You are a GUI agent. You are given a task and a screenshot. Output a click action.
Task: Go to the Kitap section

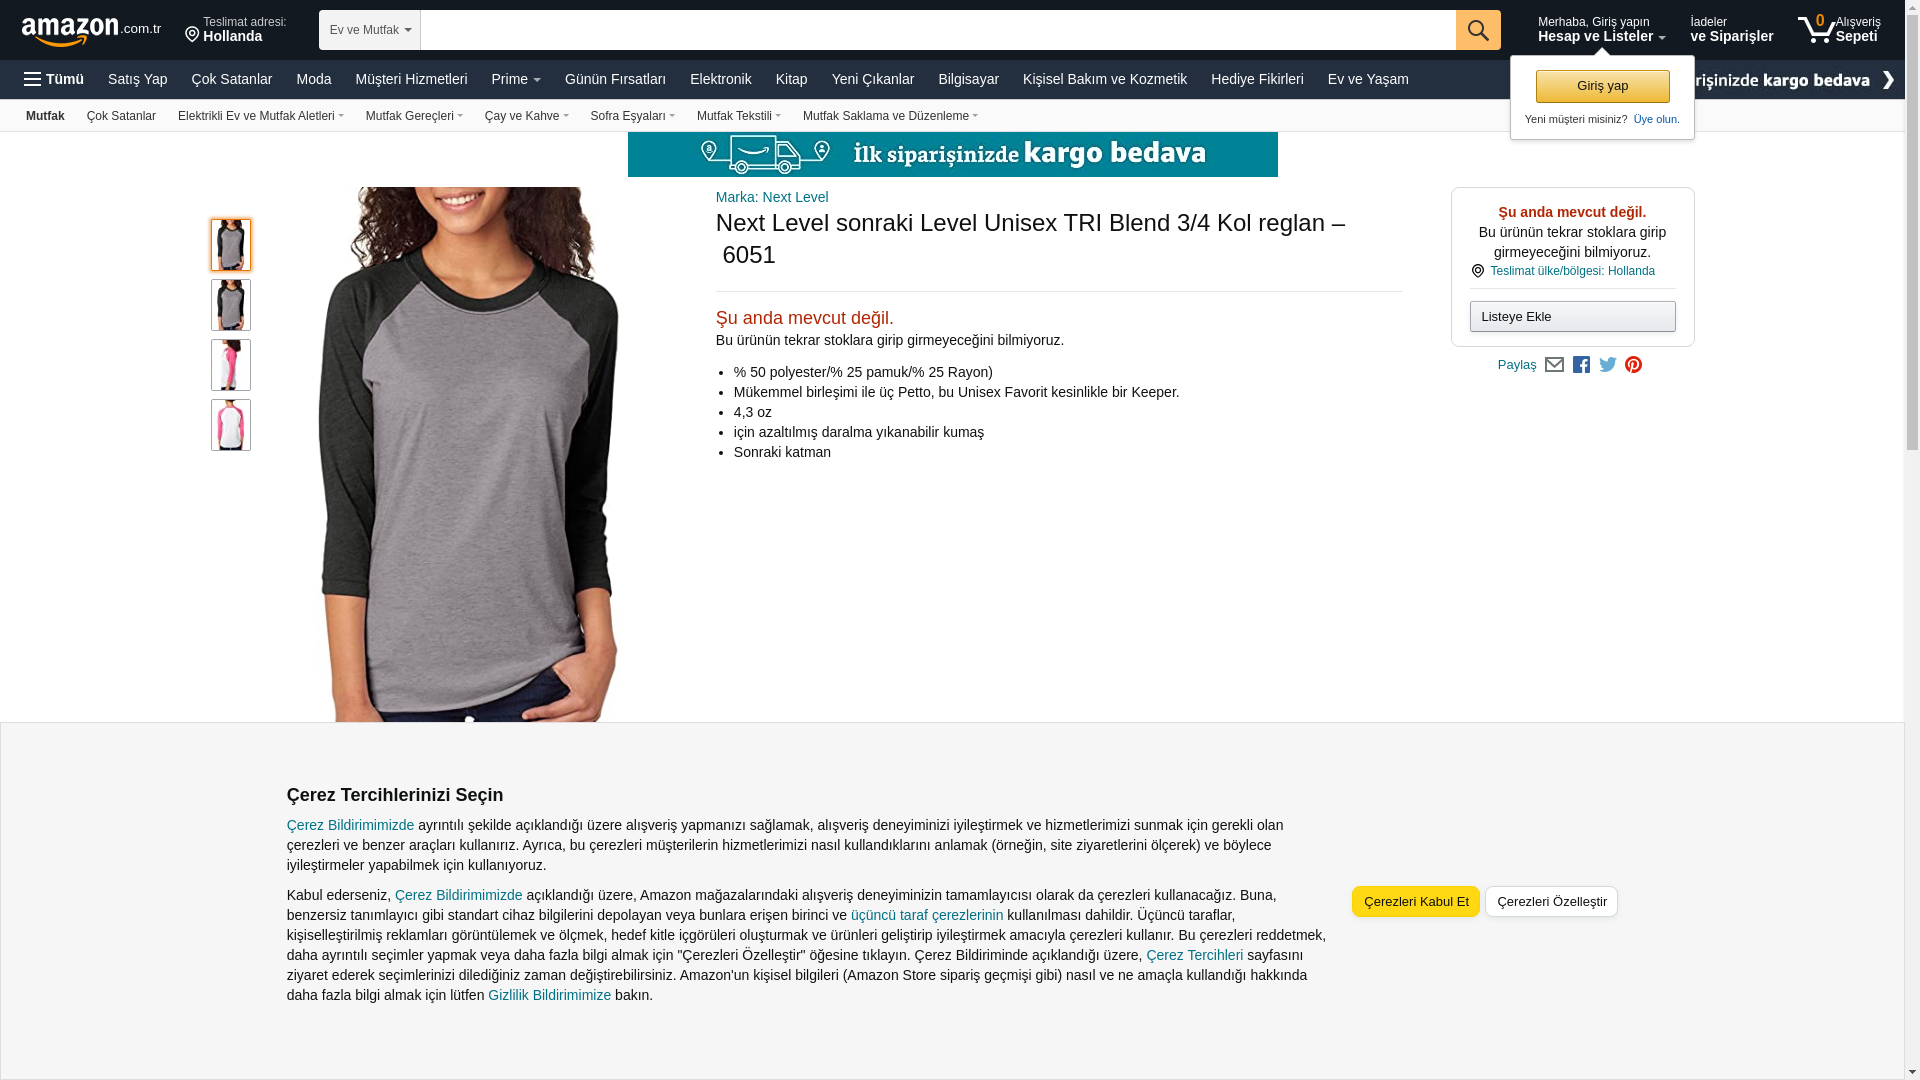pos(791,79)
